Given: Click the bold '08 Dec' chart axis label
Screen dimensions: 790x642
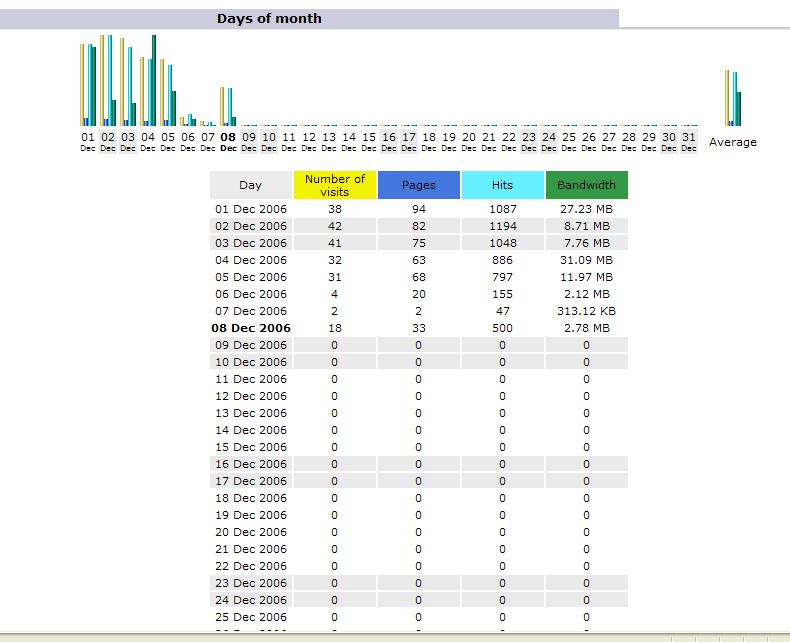Looking at the screenshot, I should [x=228, y=141].
